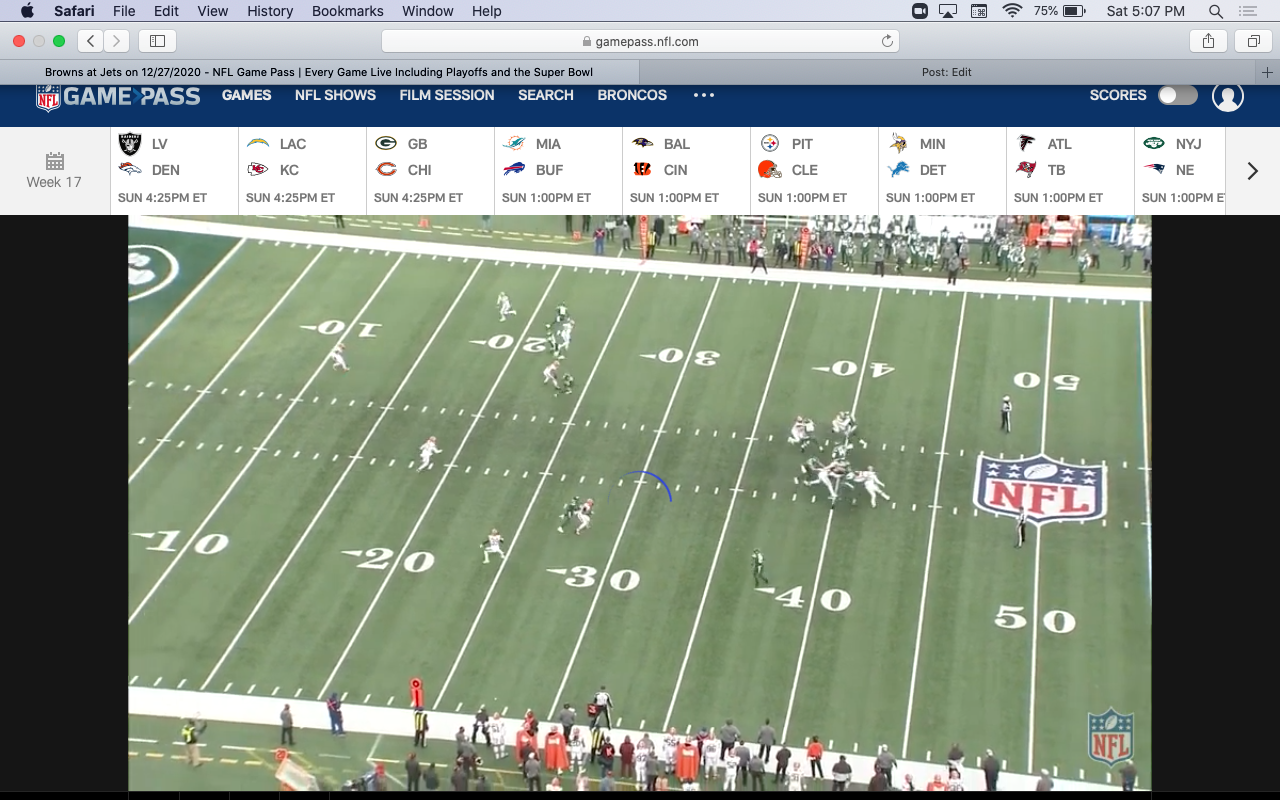Viewport: 1280px width, 800px height.
Task: Select the MIN at DET game card
Action: pos(942,170)
